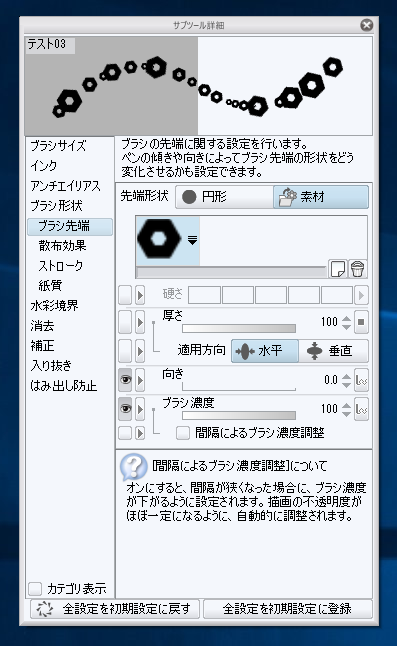The image size is (397, 646).
Task: Select the ブラシ先端 category
Action: pyautogui.click(x=70, y=226)
